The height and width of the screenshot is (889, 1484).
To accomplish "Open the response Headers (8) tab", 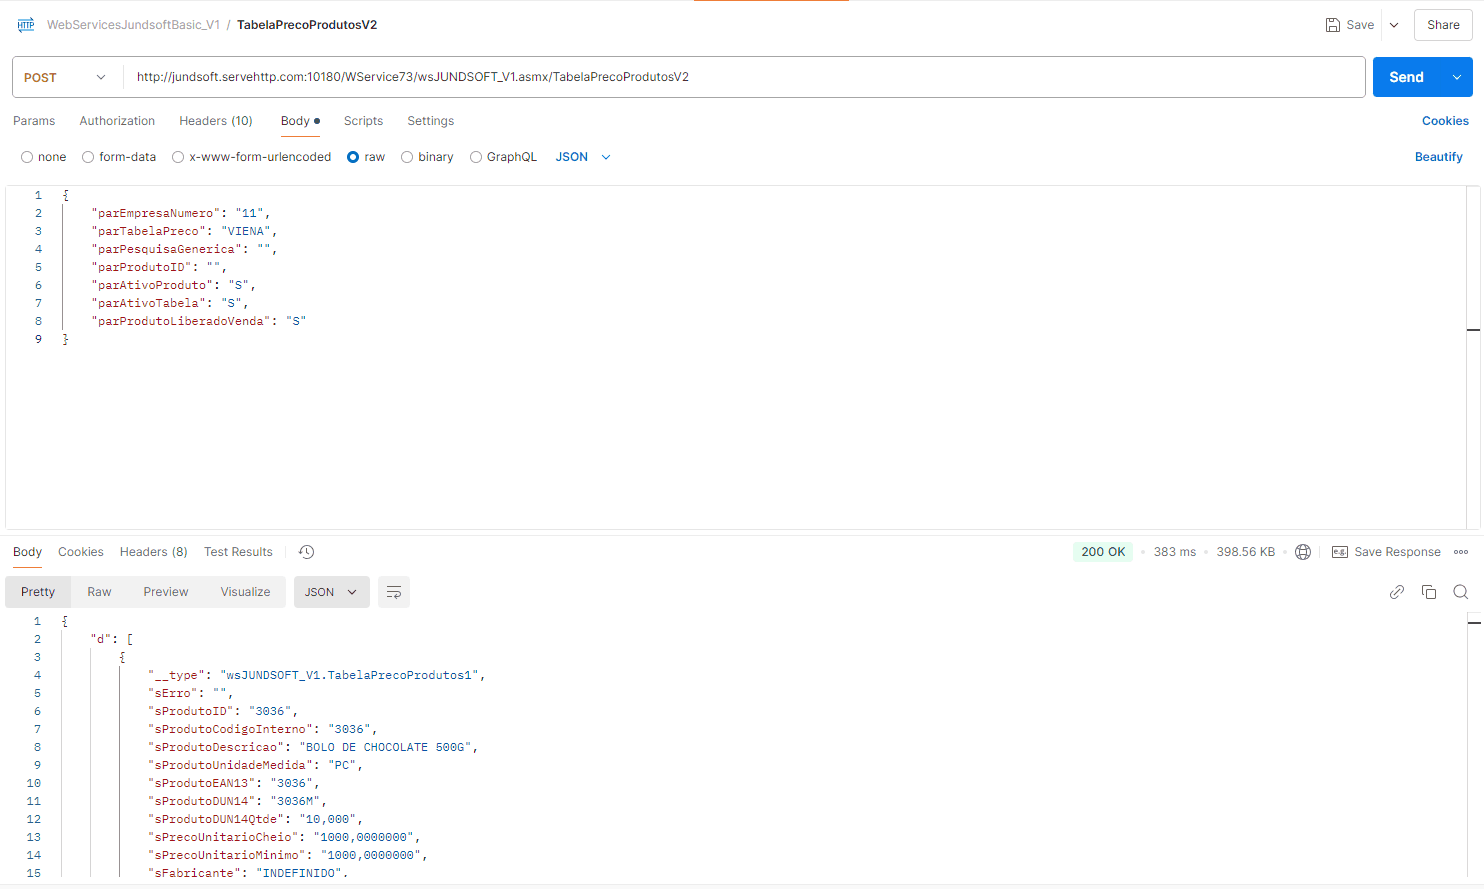I will pyautogui.click(x=154, y=552).
